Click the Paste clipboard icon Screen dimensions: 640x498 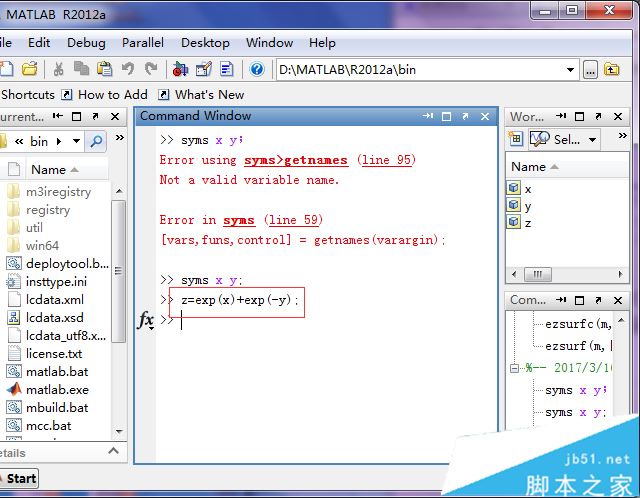pyautogui.click(x=104, y=69)
